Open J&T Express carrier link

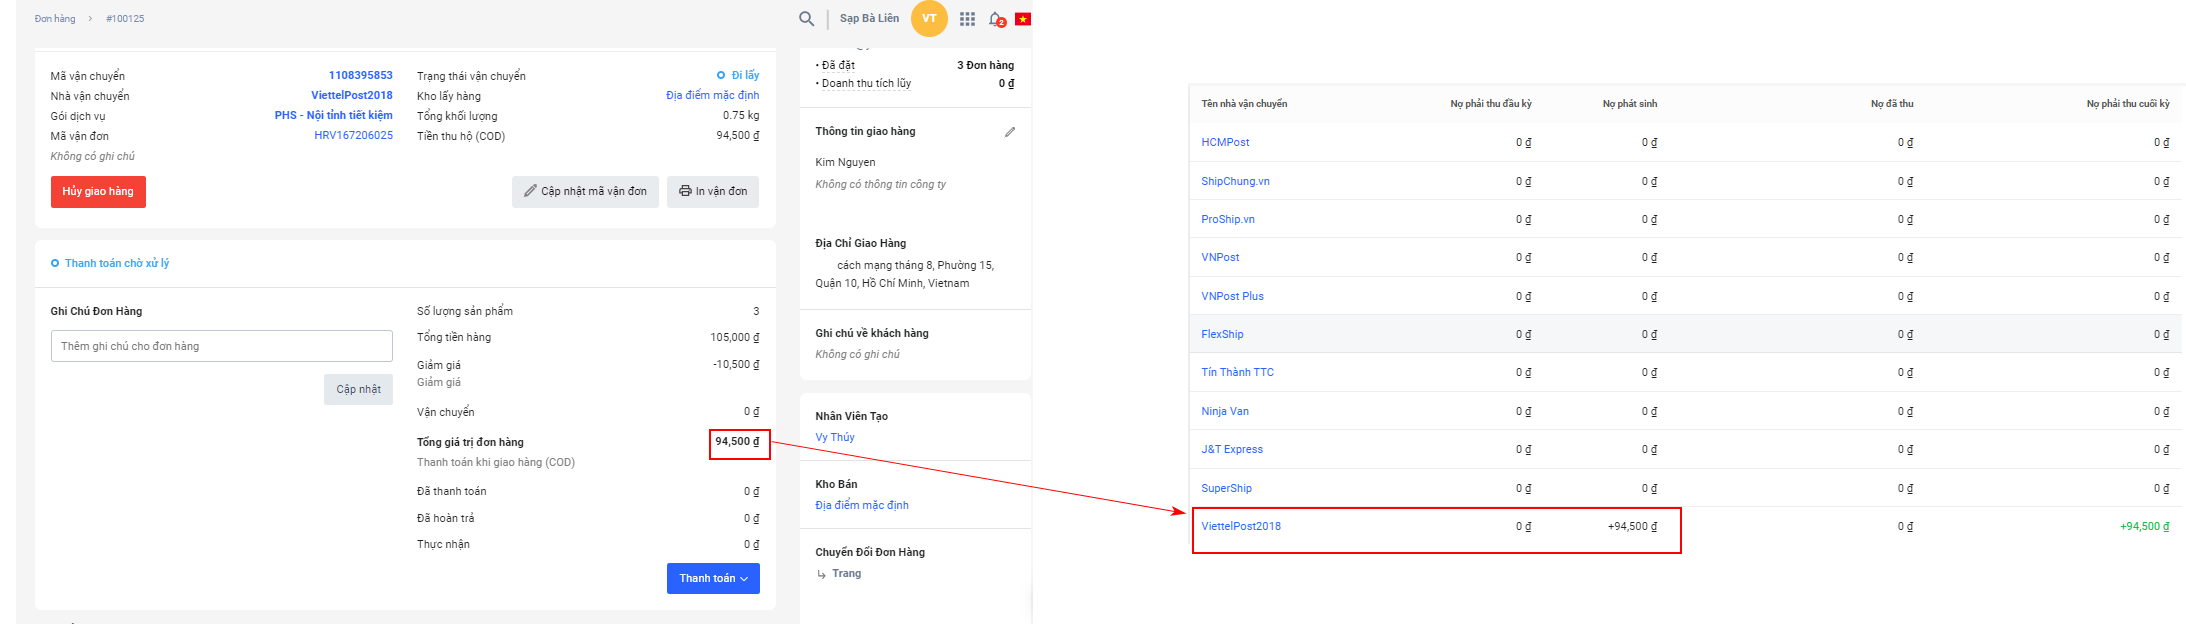point(1231,450)
